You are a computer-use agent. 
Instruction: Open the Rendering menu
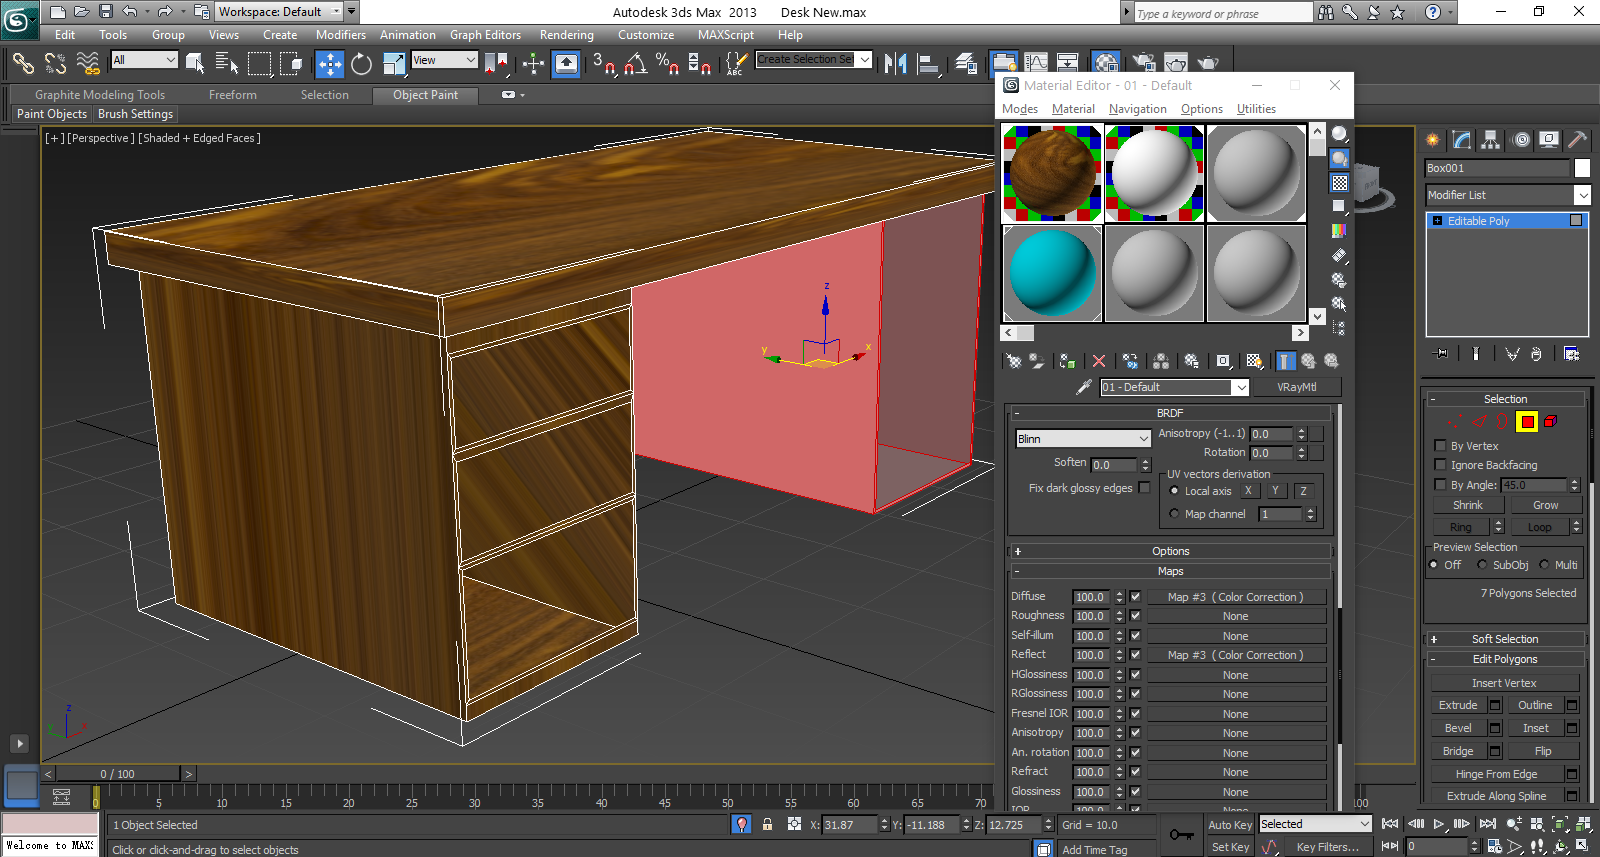coord(566,35)
